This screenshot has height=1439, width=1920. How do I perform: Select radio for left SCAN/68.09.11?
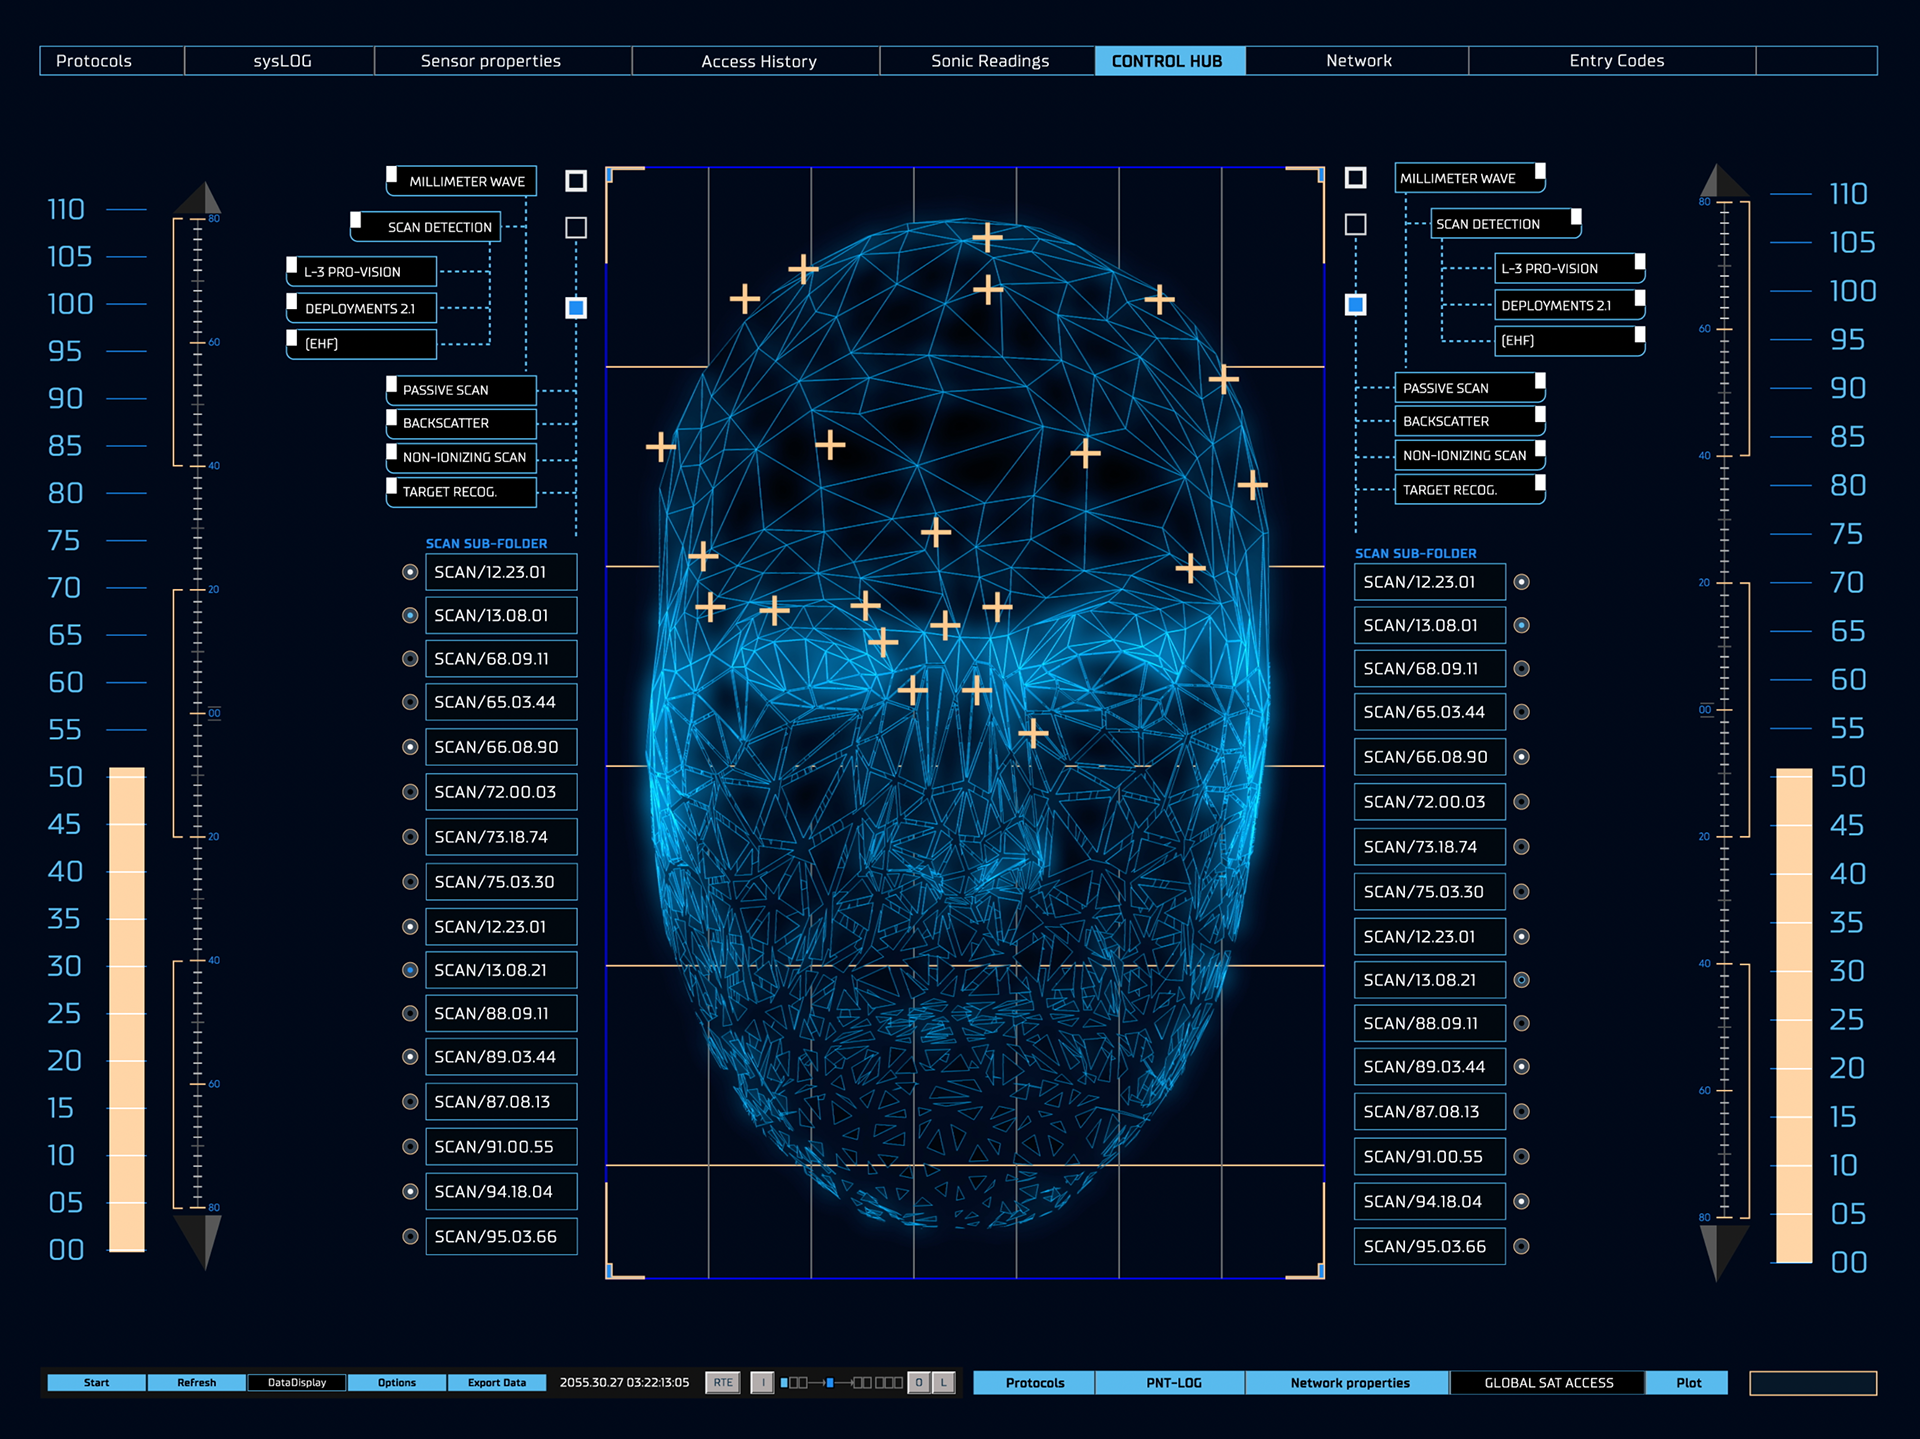[410, 659]
